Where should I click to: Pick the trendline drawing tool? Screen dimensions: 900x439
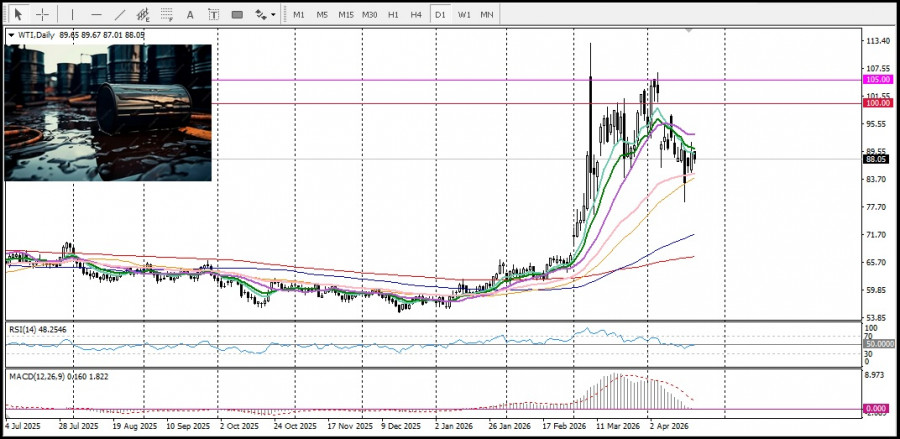click(x=120, y=14)
